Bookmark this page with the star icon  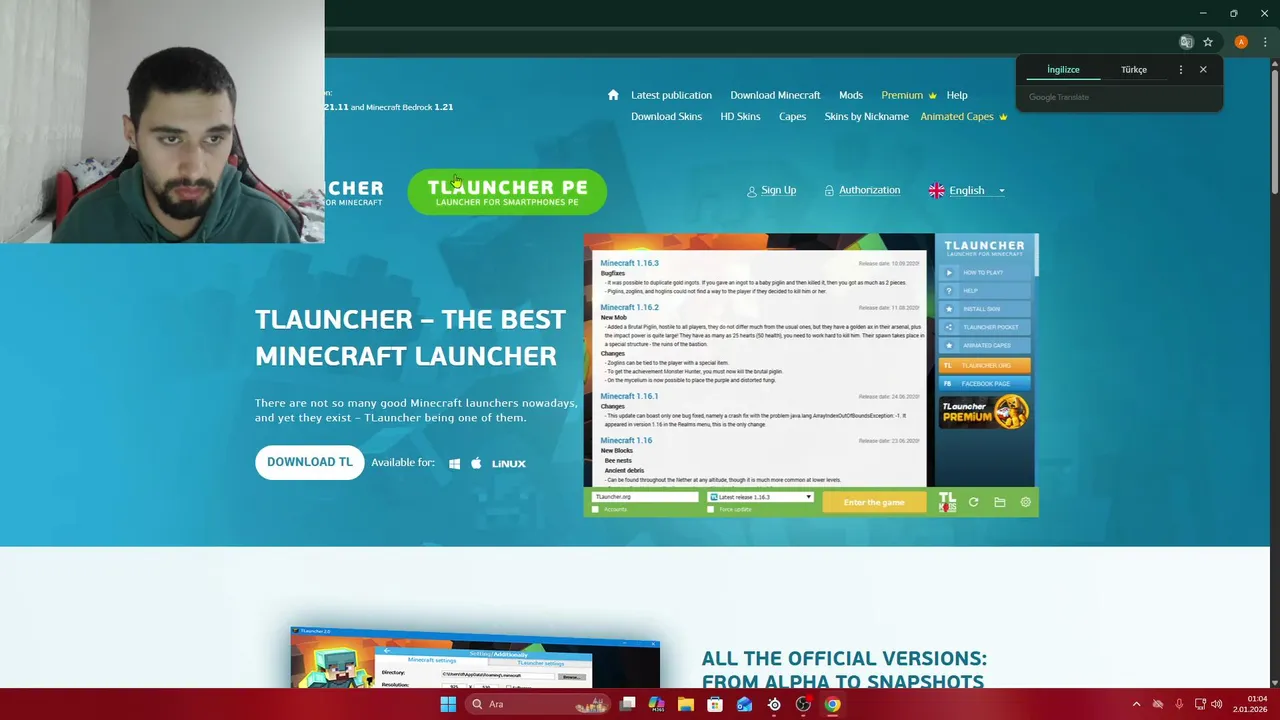tap(1208, 42)
